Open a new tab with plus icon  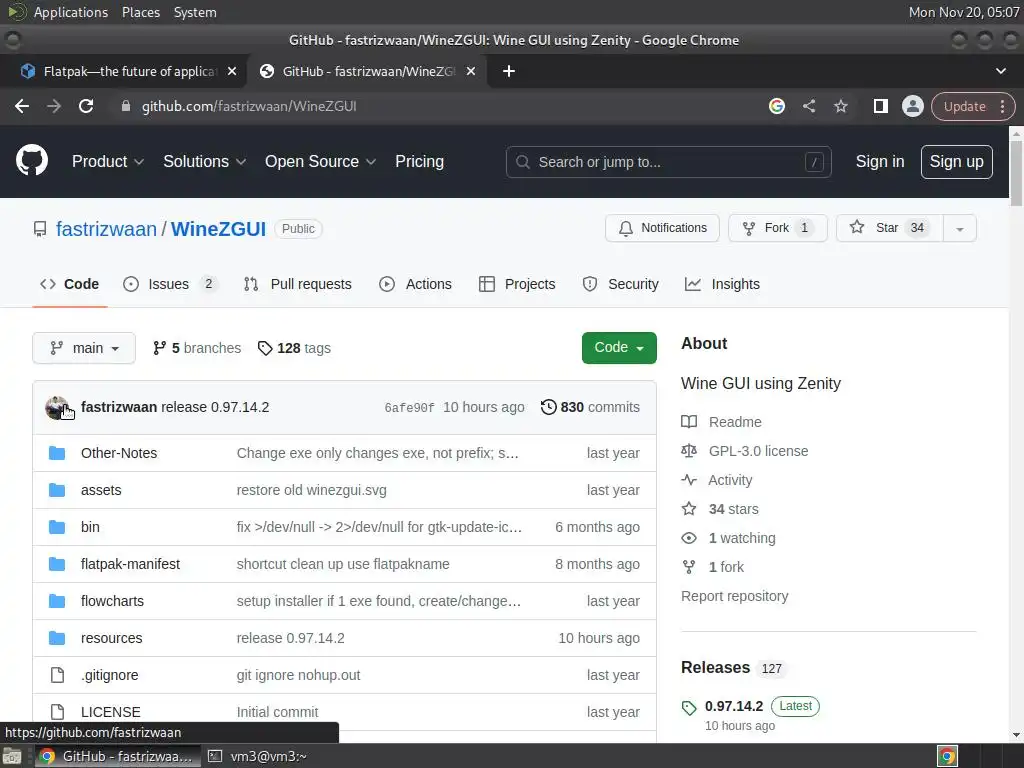509,71
